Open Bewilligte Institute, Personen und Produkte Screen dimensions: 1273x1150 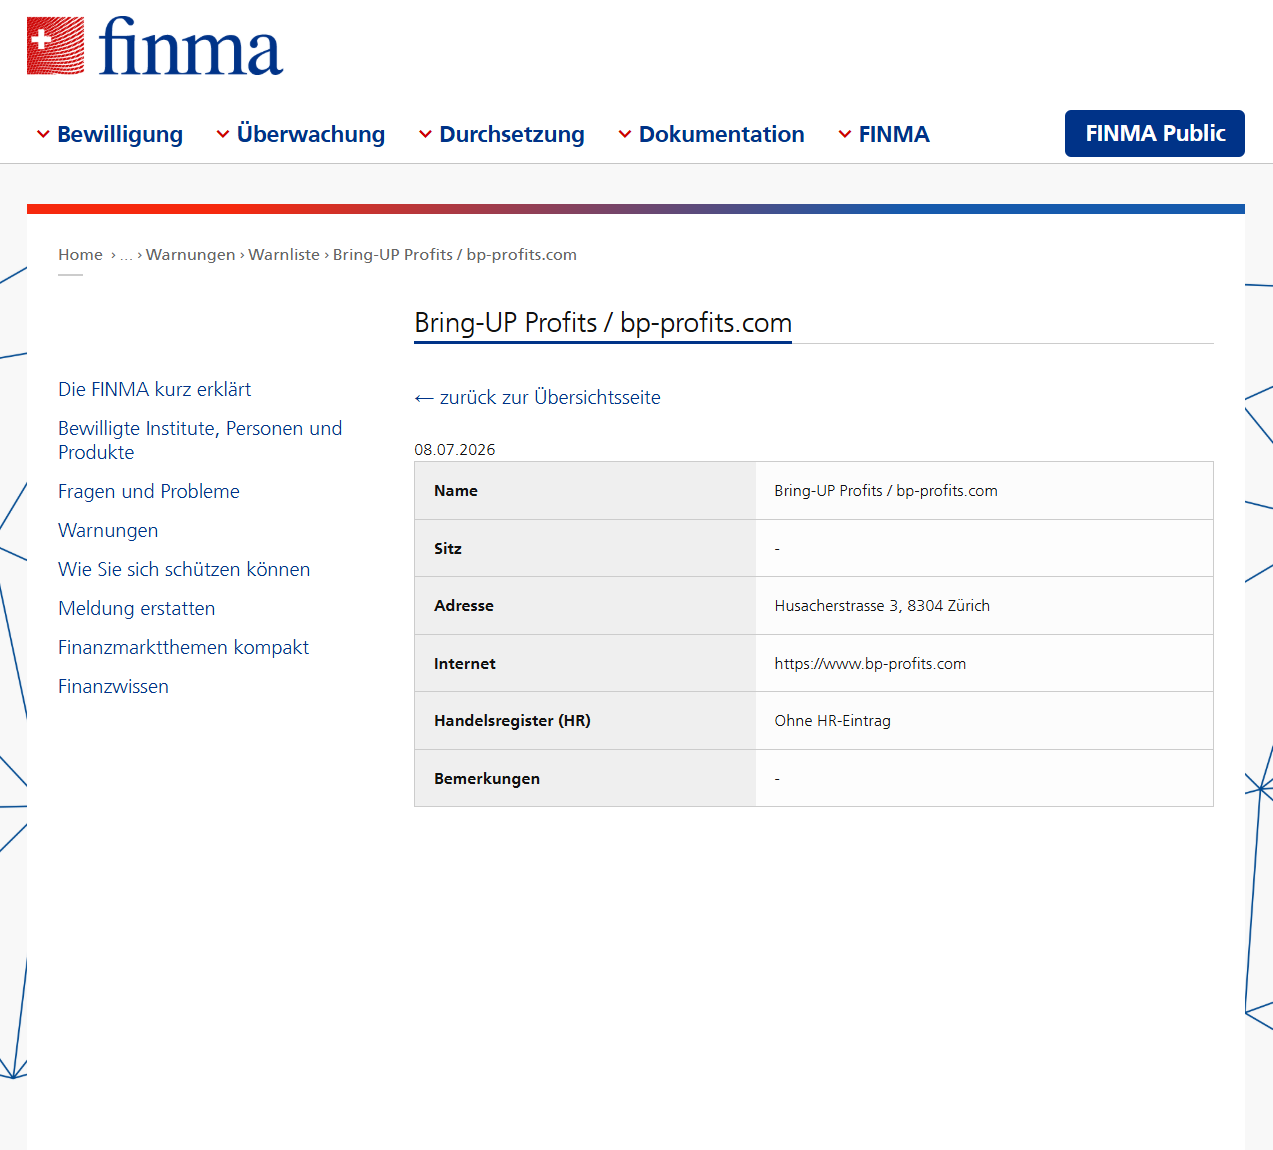200,440
